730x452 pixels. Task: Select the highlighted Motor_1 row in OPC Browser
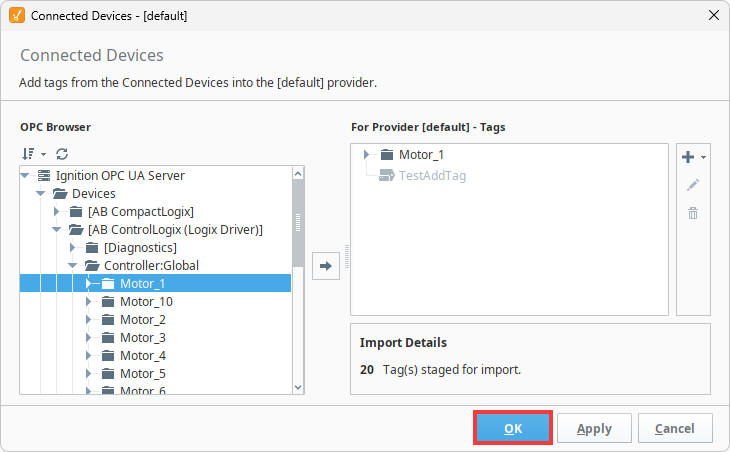coord(155,283)
